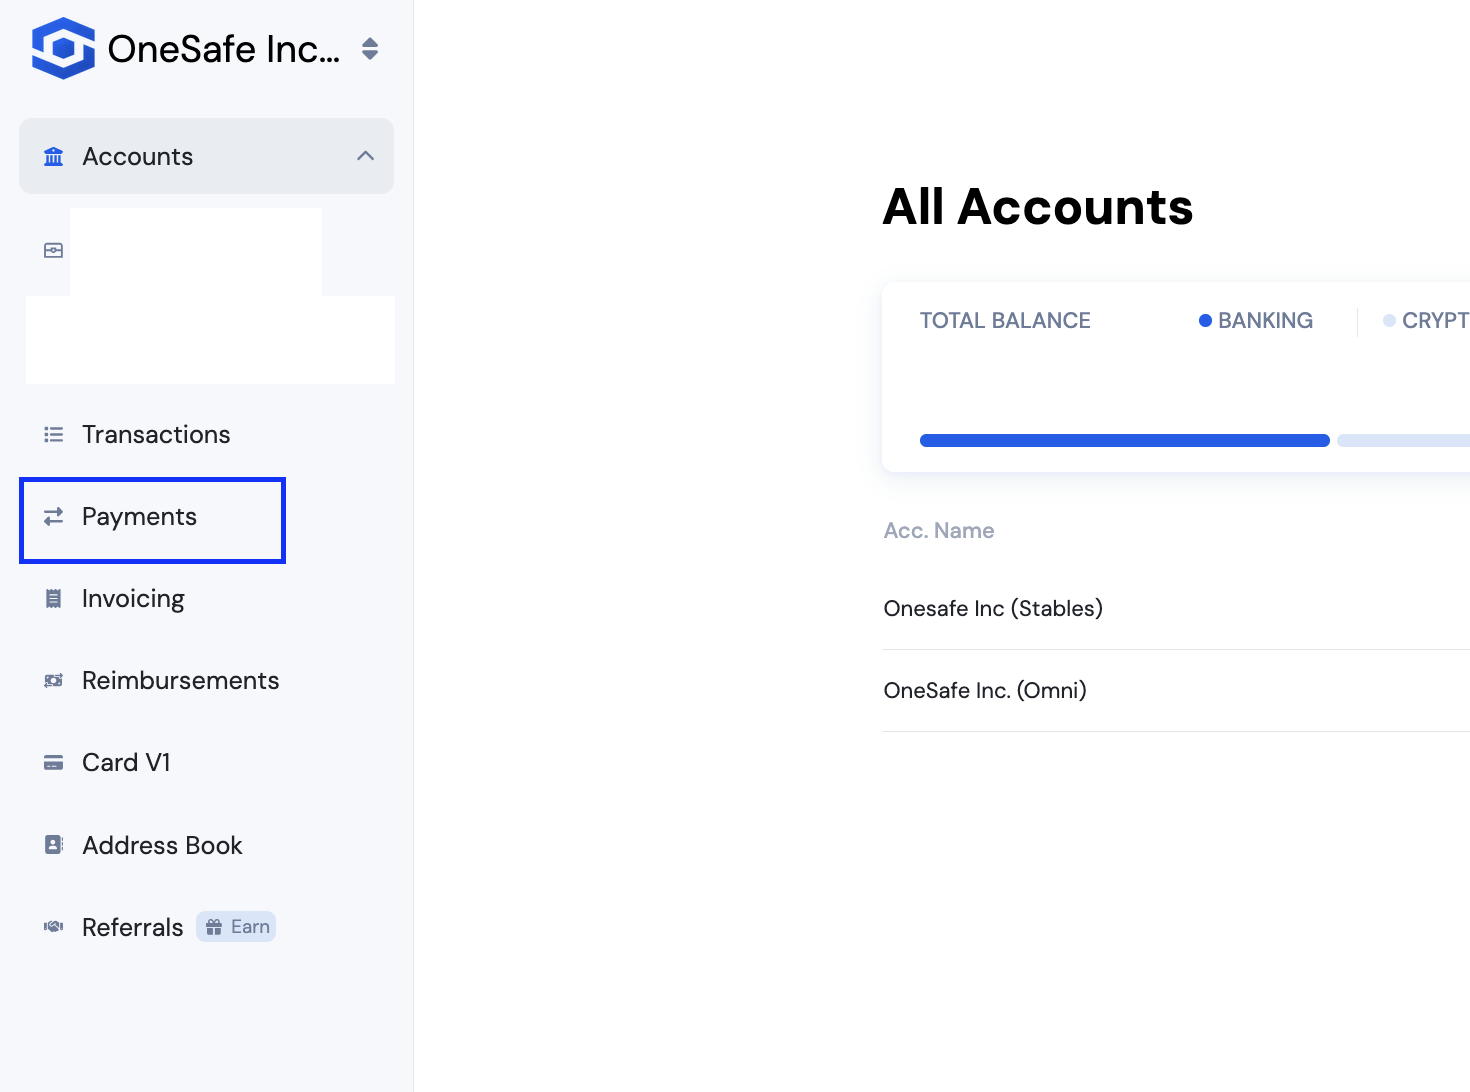This screenshot has width=1470, height=1092.
Task: Click the TOTAL BALANCE label
Action: coord(1005,321)
